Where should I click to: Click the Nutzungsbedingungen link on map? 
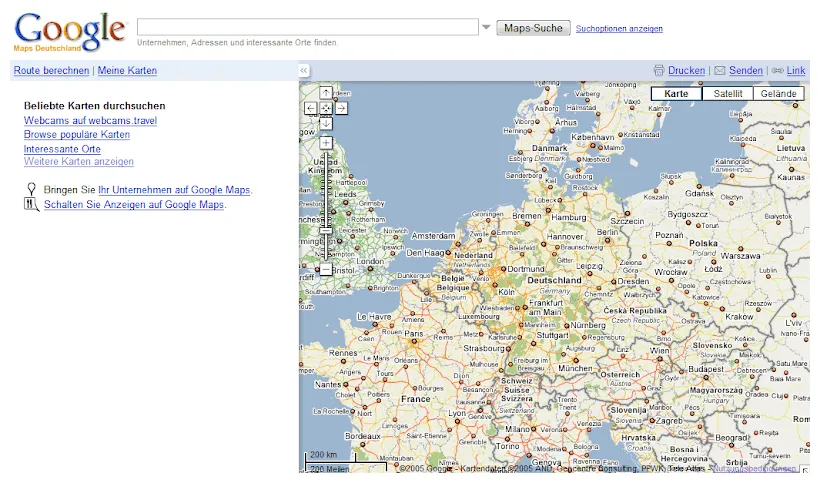coord(754,468)
